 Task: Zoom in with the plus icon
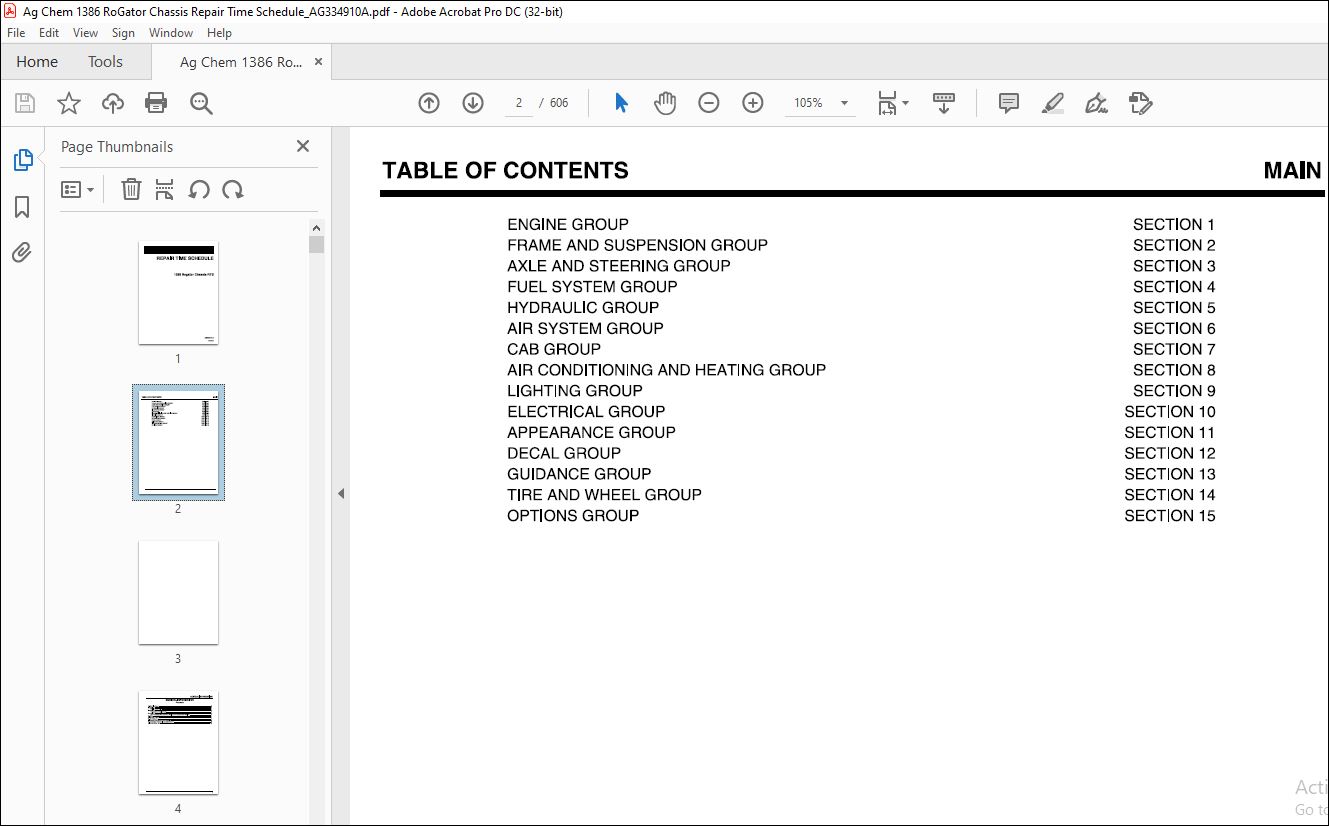point(753,103)
